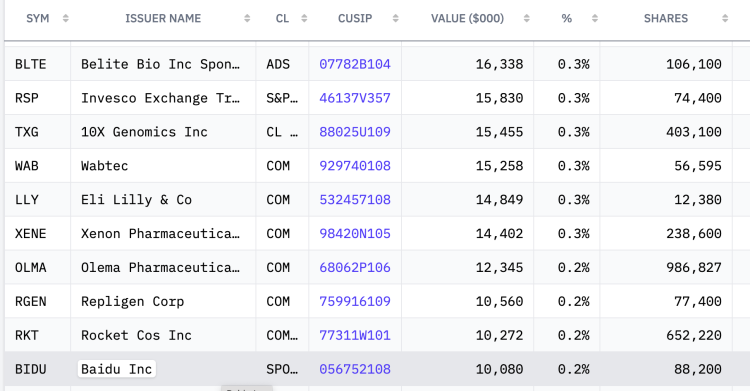750x391 pixels.
Task: Click issuer name Xenon Pharmaceutica…
Action: click(160, 234)
